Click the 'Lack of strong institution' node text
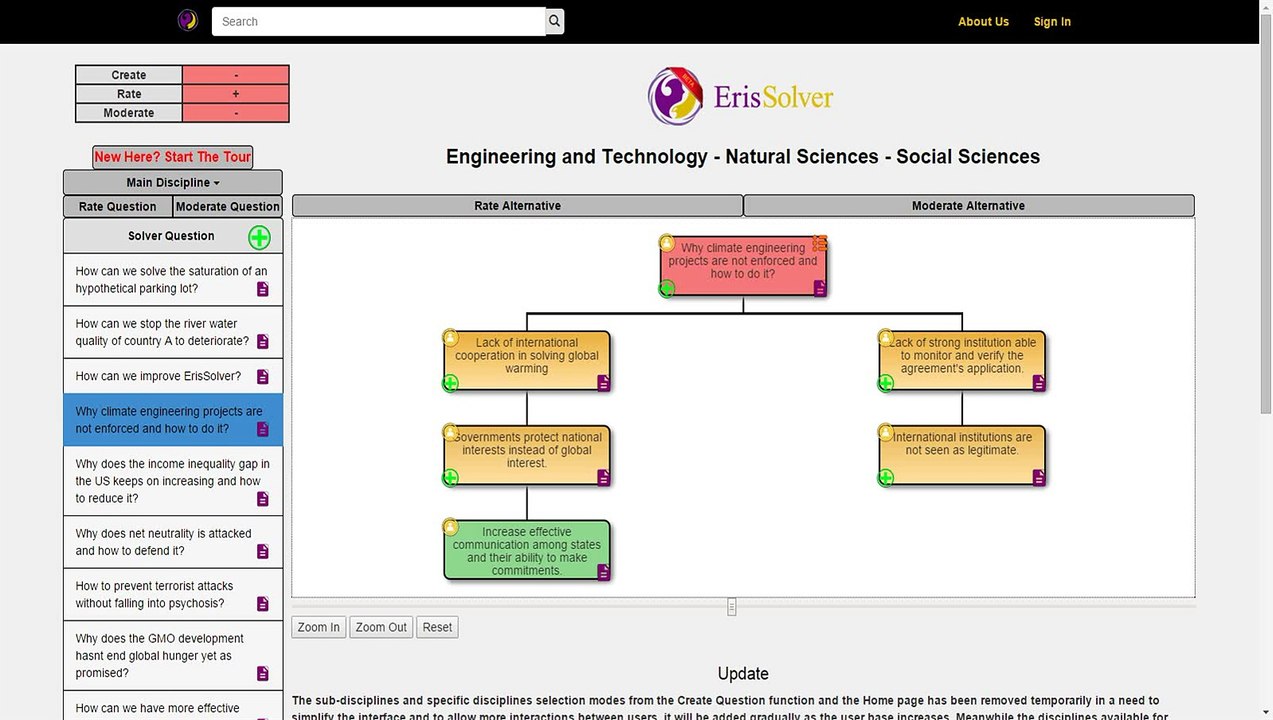Screen dimensions: 1273x720 pyautogui.click(x=962, y=355)
